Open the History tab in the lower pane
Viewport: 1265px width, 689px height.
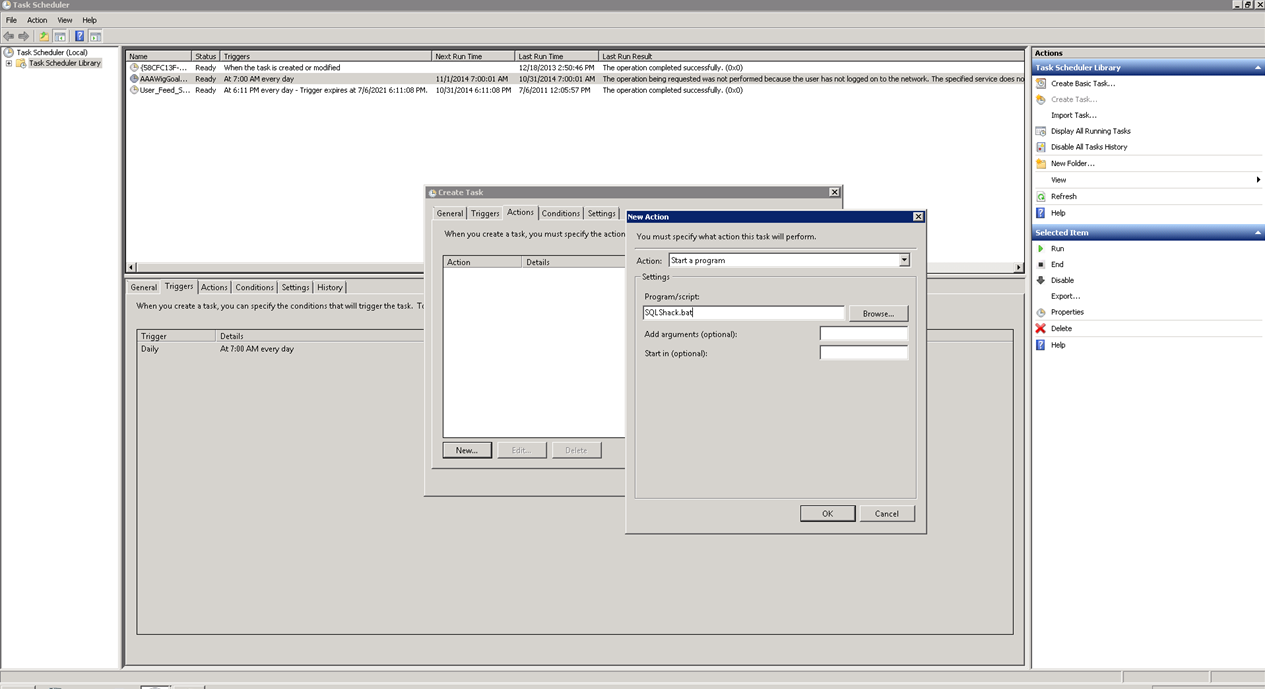coord(329,287)
